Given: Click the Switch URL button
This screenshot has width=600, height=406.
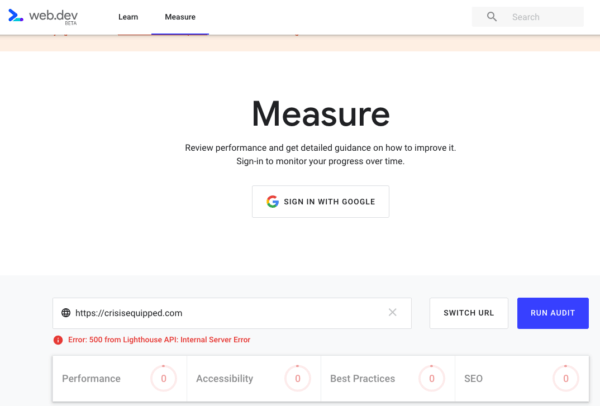Looking at the screenshot, I should (469, 313).
